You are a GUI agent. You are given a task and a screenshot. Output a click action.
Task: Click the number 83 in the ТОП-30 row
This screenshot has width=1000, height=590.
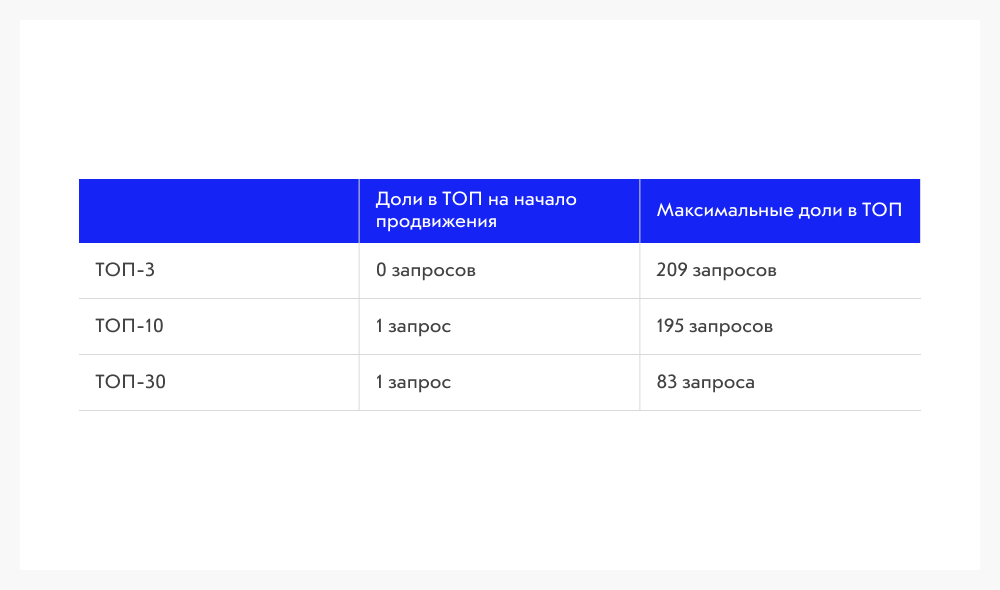[666, 382]
